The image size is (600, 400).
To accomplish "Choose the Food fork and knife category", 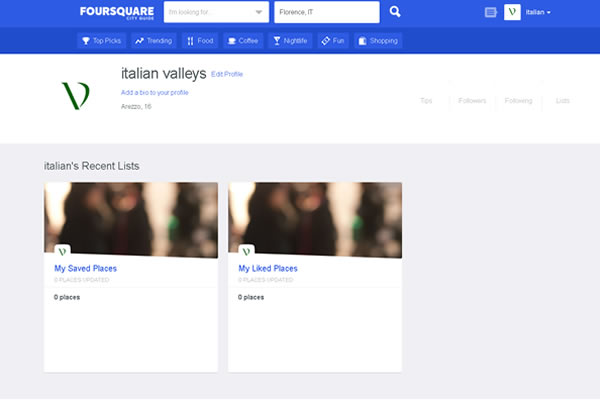I will [x=200, y=41].
